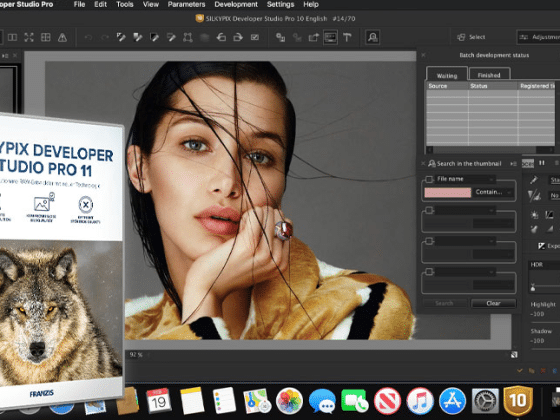Open thumbnail search magnifier icon in toolbar
Viewport: 560px width, 420px height.
coord(372,37)
